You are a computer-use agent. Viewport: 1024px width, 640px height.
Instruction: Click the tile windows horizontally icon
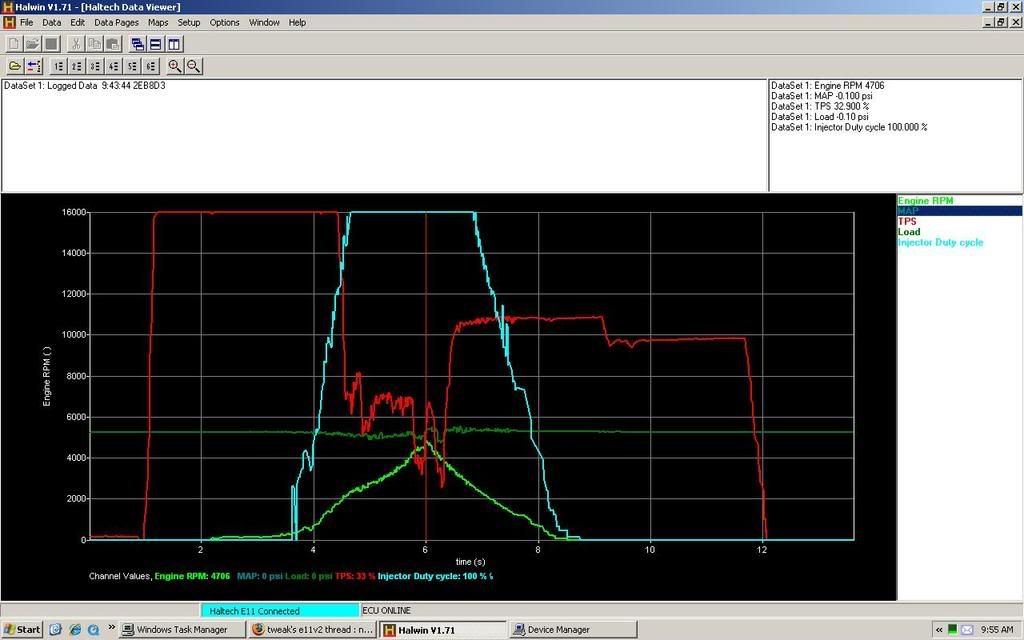point(156,44)
